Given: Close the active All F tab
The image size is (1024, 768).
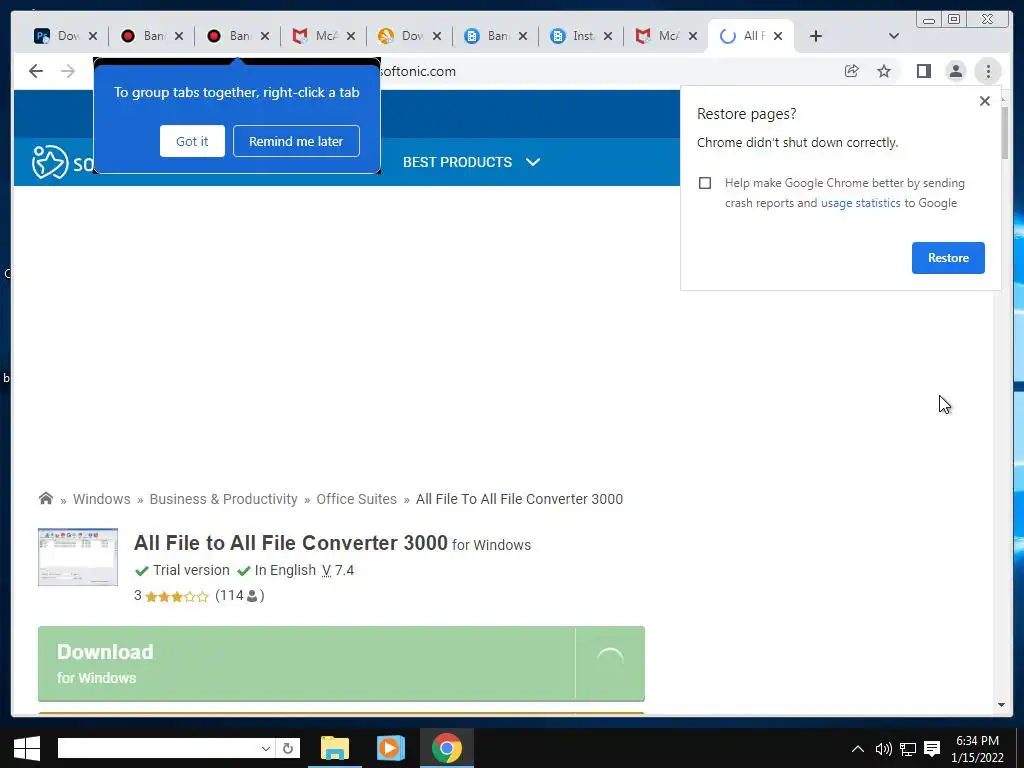Looking at the screenshot, I should (x=778, y=36).
